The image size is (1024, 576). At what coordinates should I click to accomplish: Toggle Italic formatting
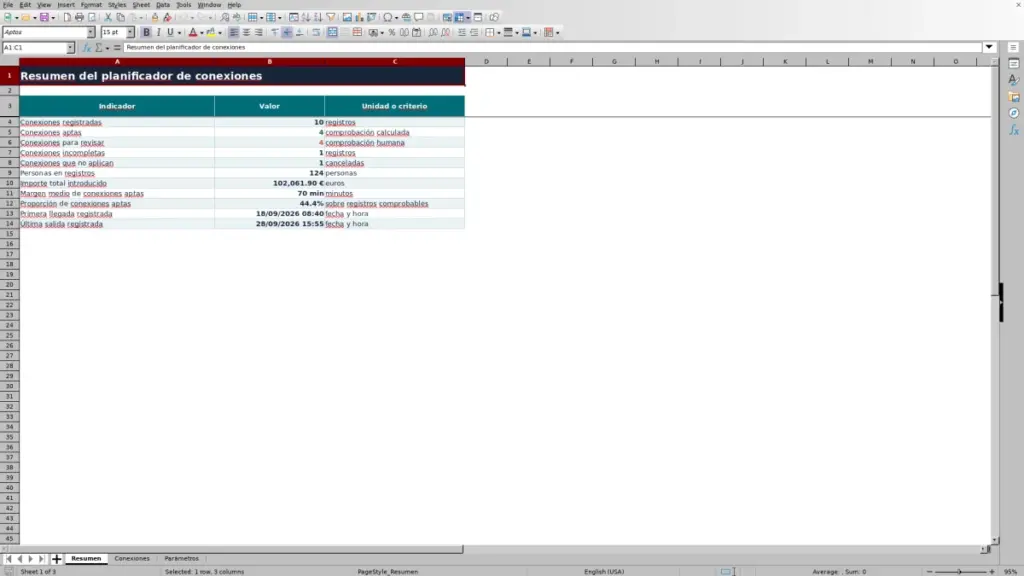pos(159,32)
